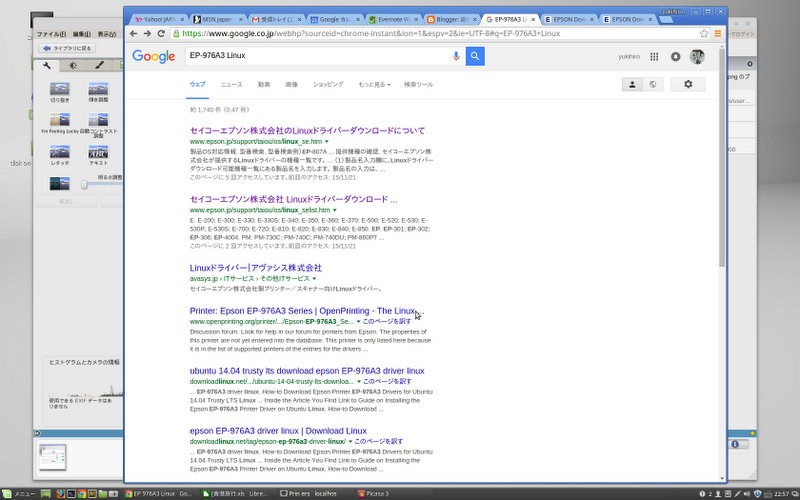Open file manager folder in taskbar
800x500 pixels.
coord(103,494)
